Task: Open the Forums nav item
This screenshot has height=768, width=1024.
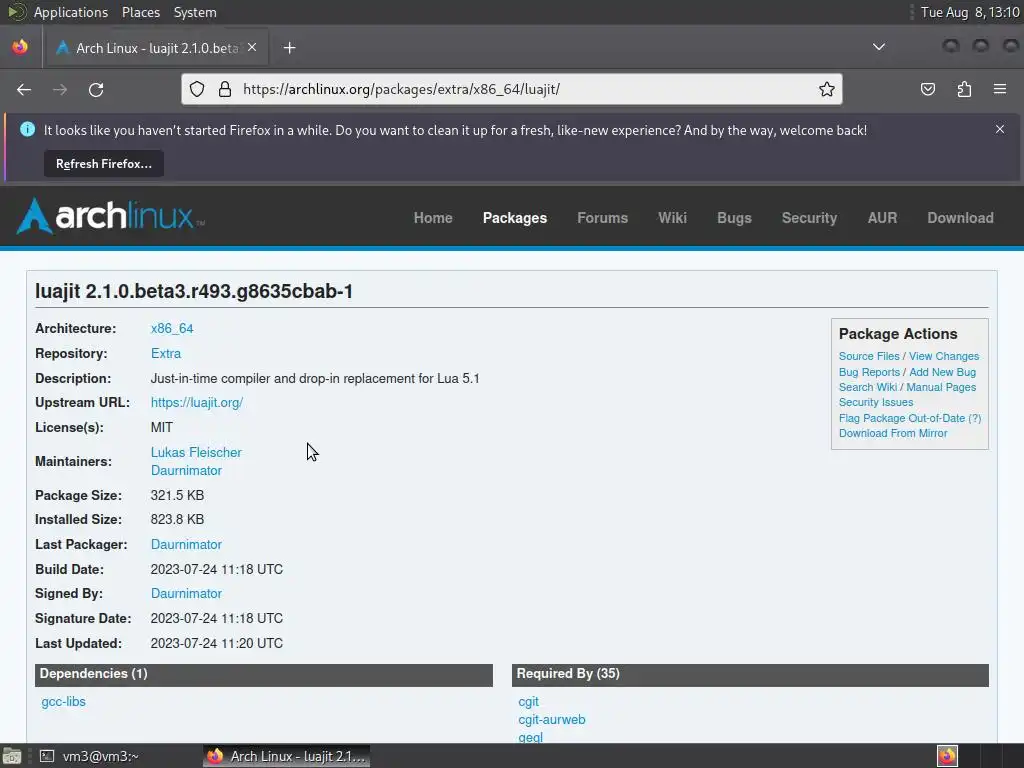Action: pyautogui.click(x=602, y=218)
